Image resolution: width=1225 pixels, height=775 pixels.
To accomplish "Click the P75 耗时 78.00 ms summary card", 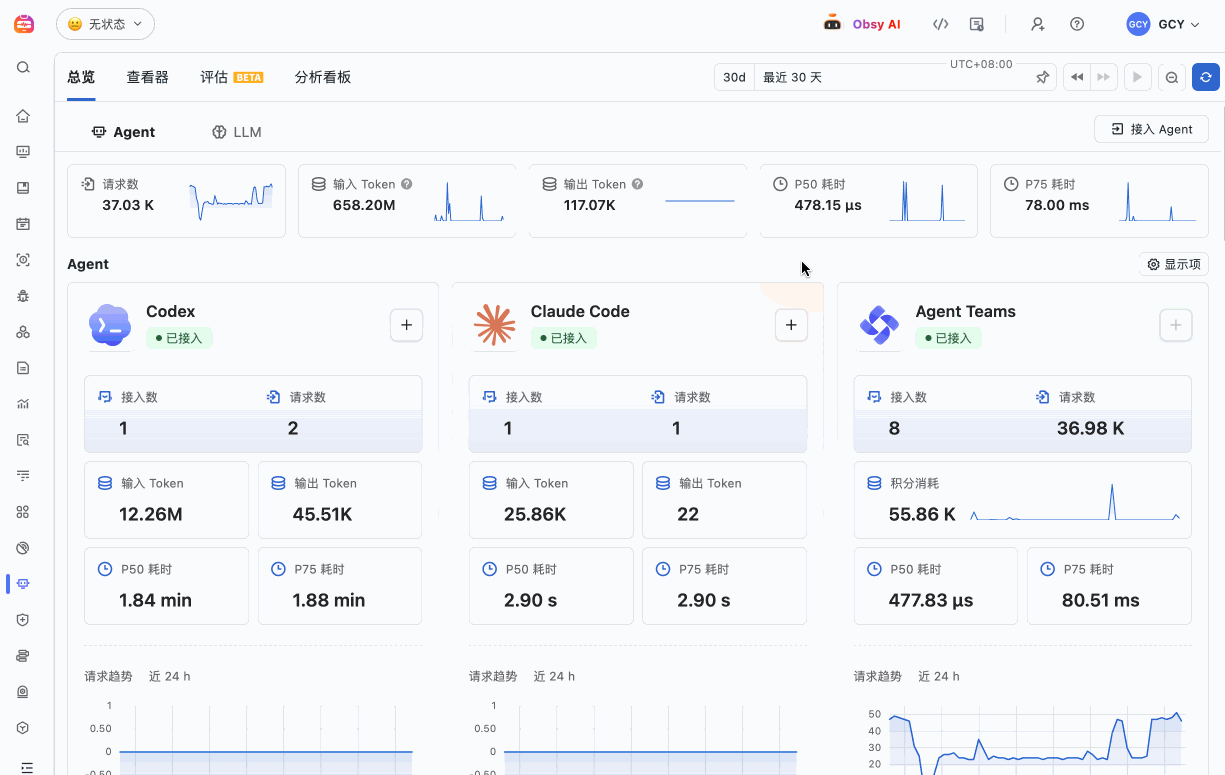I will pyautogui.click(x=1098, y=201).
